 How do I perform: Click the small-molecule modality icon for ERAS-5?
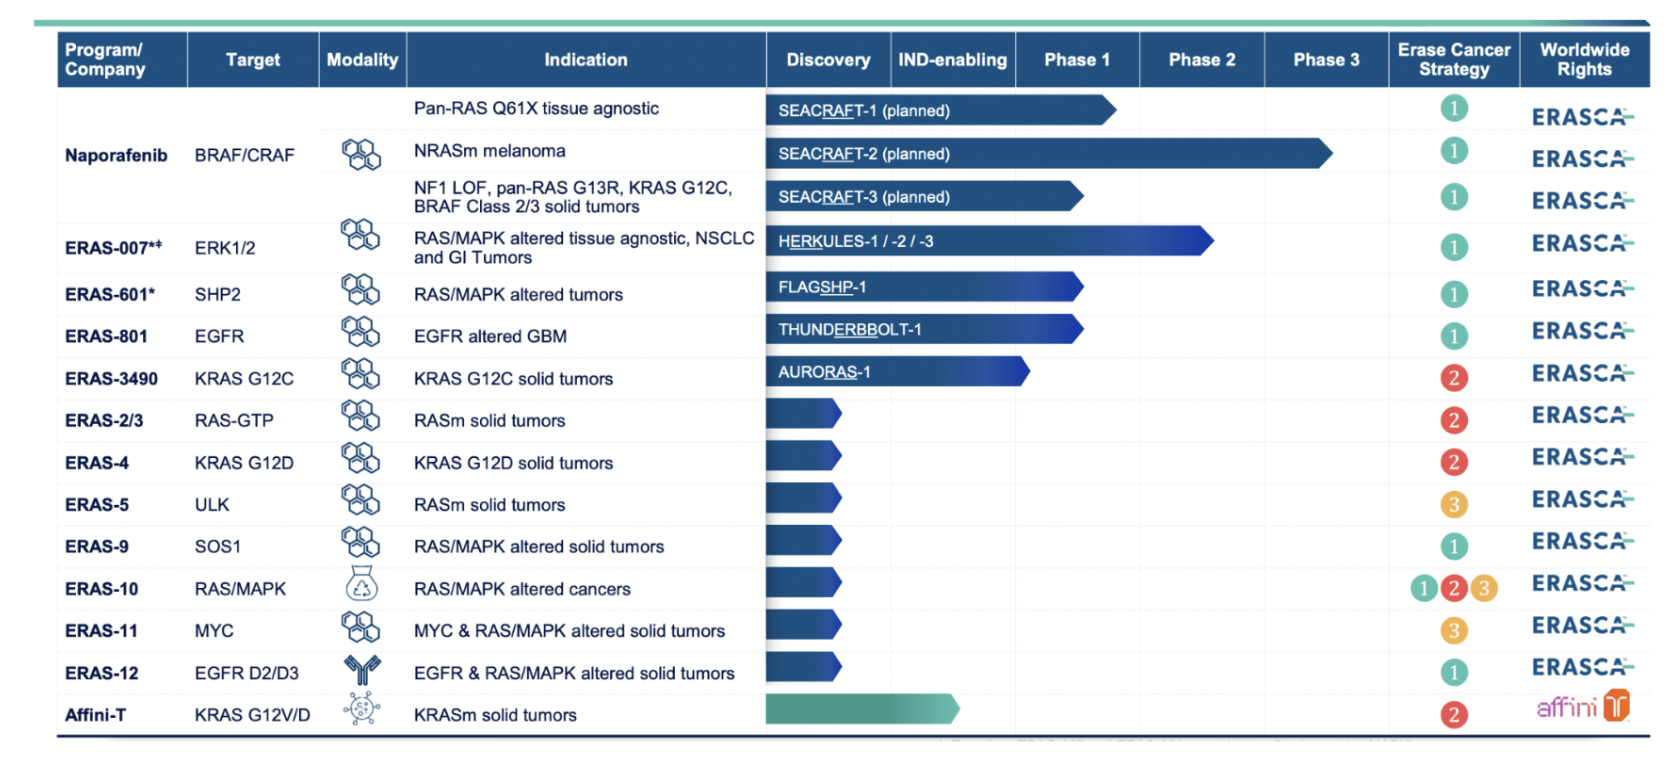click(x=361, y=500)
